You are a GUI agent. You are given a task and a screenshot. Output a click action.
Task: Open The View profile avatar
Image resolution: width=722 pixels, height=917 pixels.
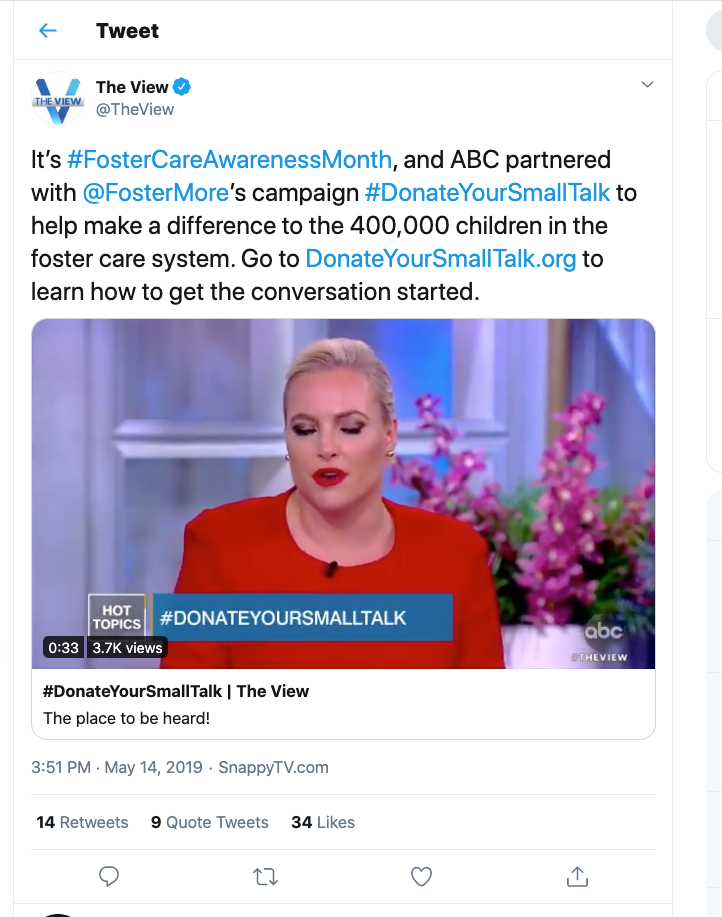tap(57, 99)
